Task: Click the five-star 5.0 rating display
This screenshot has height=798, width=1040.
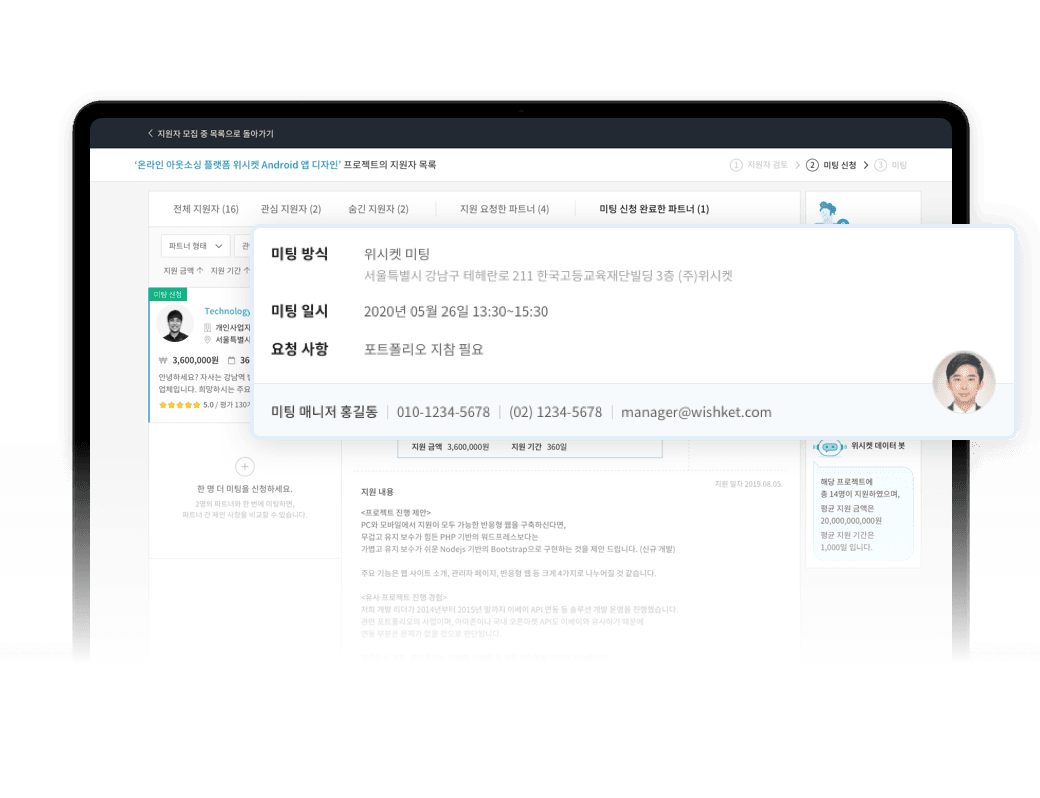Action: tap(179, 404)
